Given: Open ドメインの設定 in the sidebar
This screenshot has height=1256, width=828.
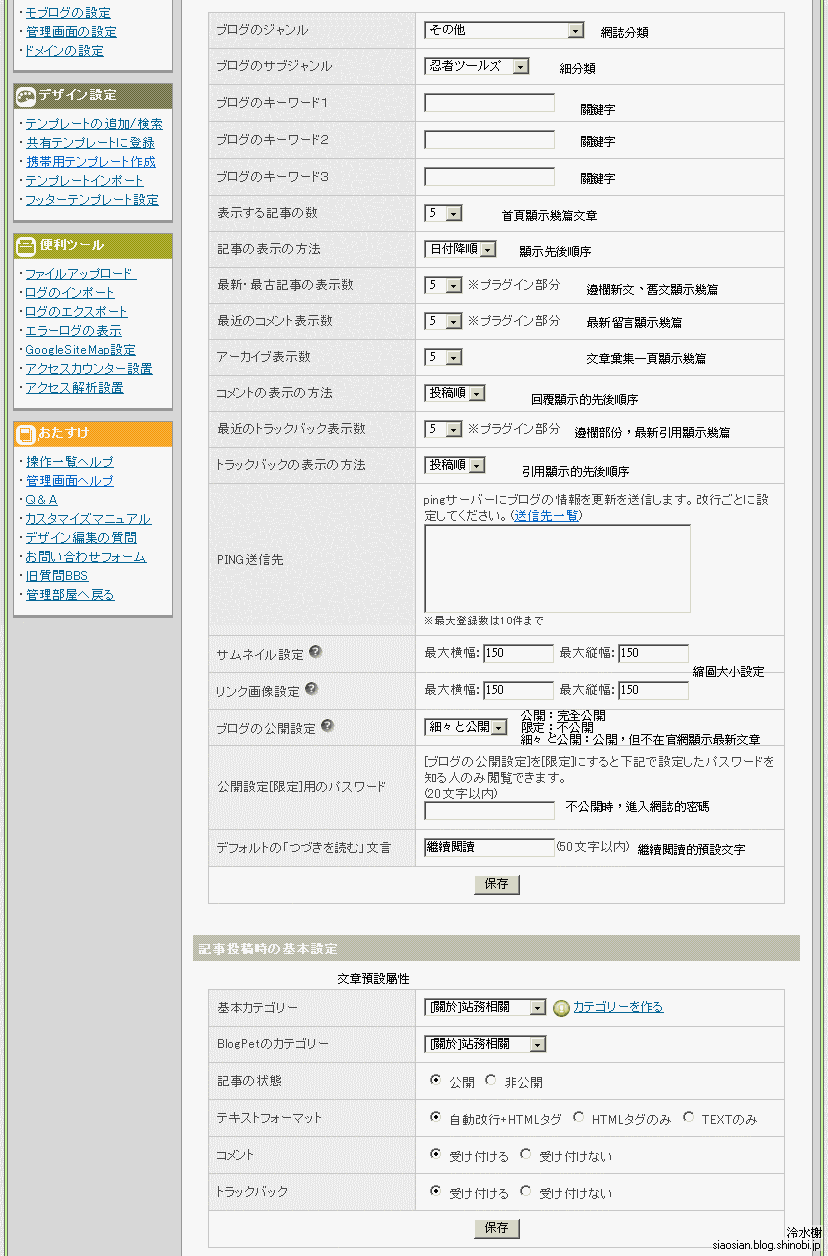Looking at the screenshot, I should (x=64, y=51).
